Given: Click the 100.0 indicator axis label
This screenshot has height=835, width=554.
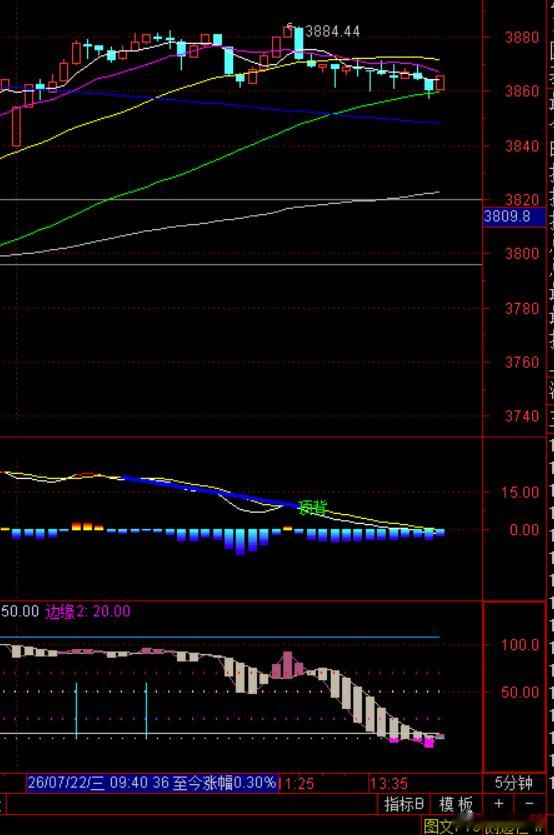Looking at the screenshot, I should click(520, 645).
